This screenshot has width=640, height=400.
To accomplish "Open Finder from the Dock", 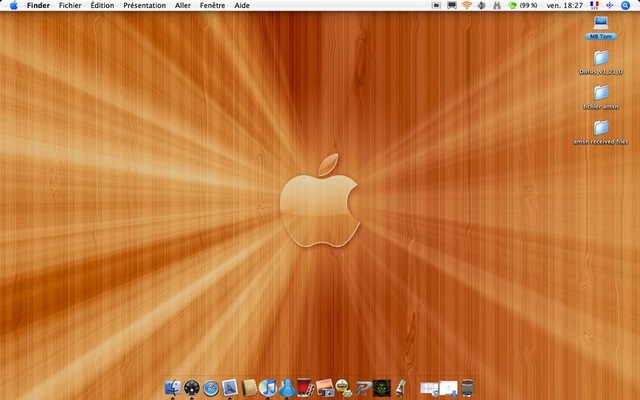I will 173,388.
